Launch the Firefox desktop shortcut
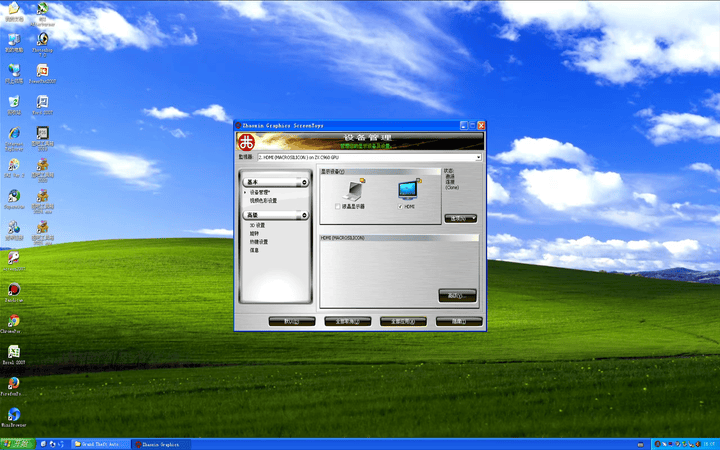The width and height of the screenshot is (720, 450). tap(14, 386)
